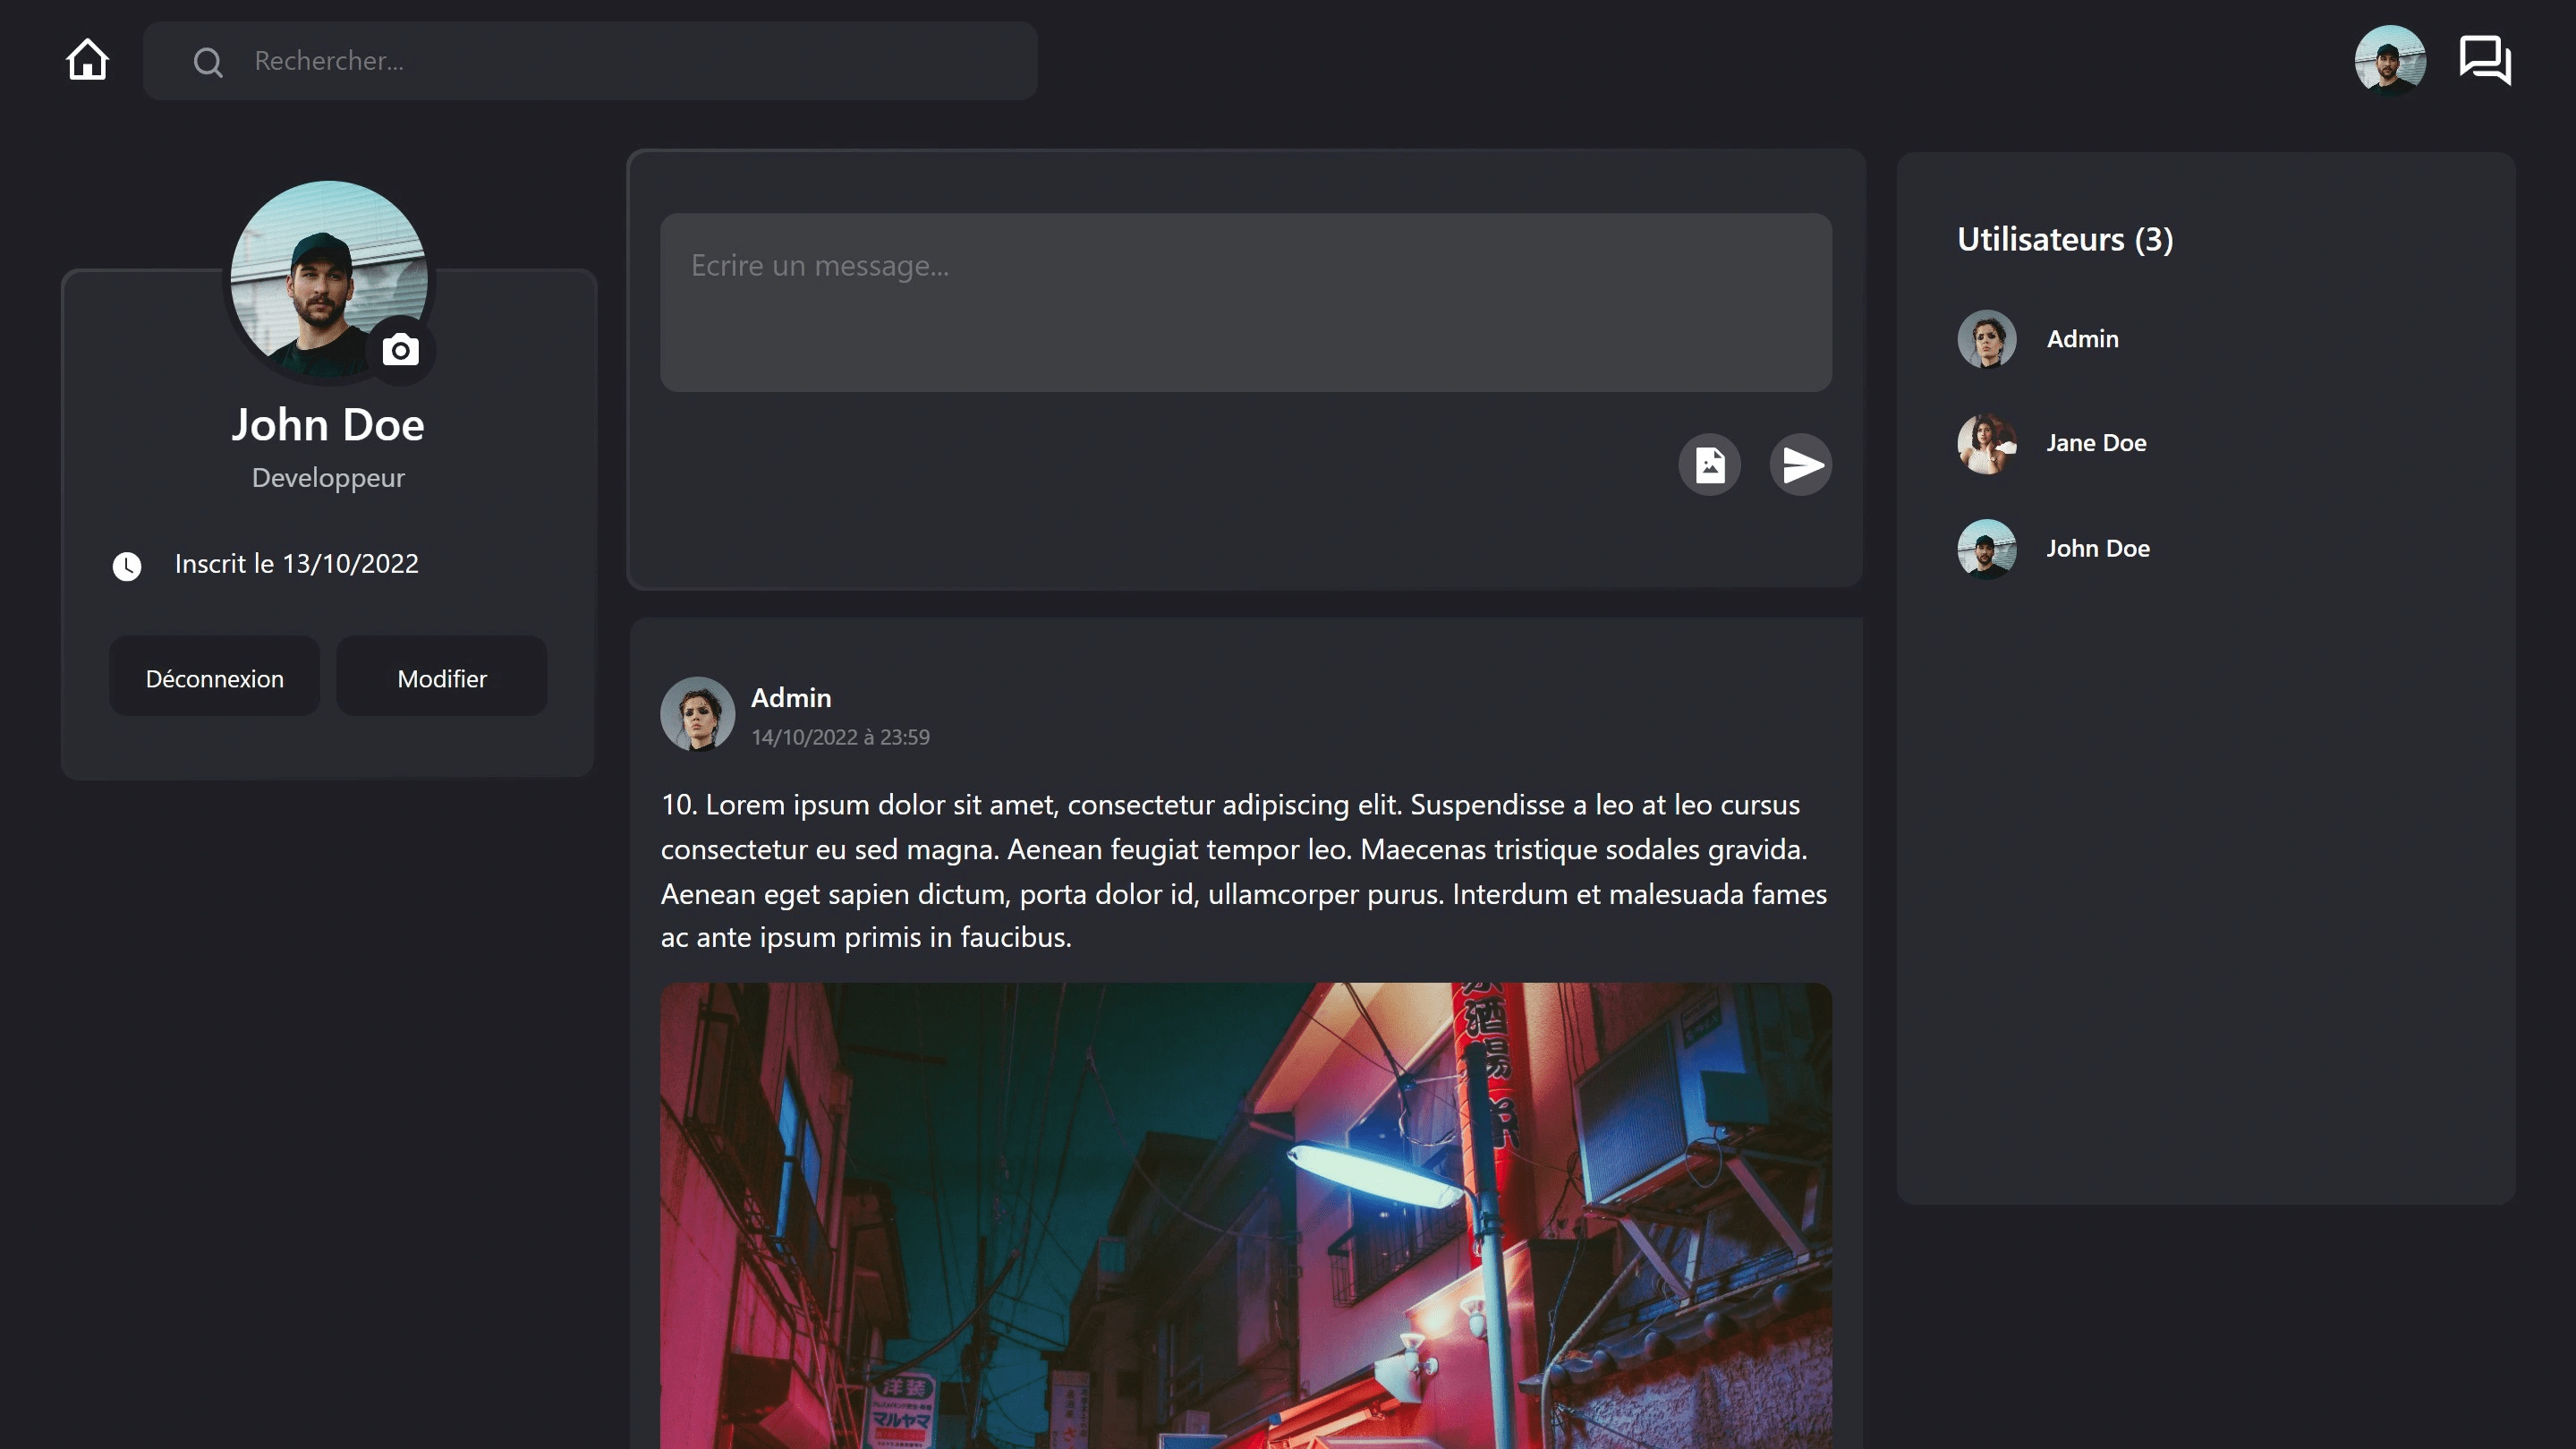Click the camera icon on profile photo

click(400, 350)
